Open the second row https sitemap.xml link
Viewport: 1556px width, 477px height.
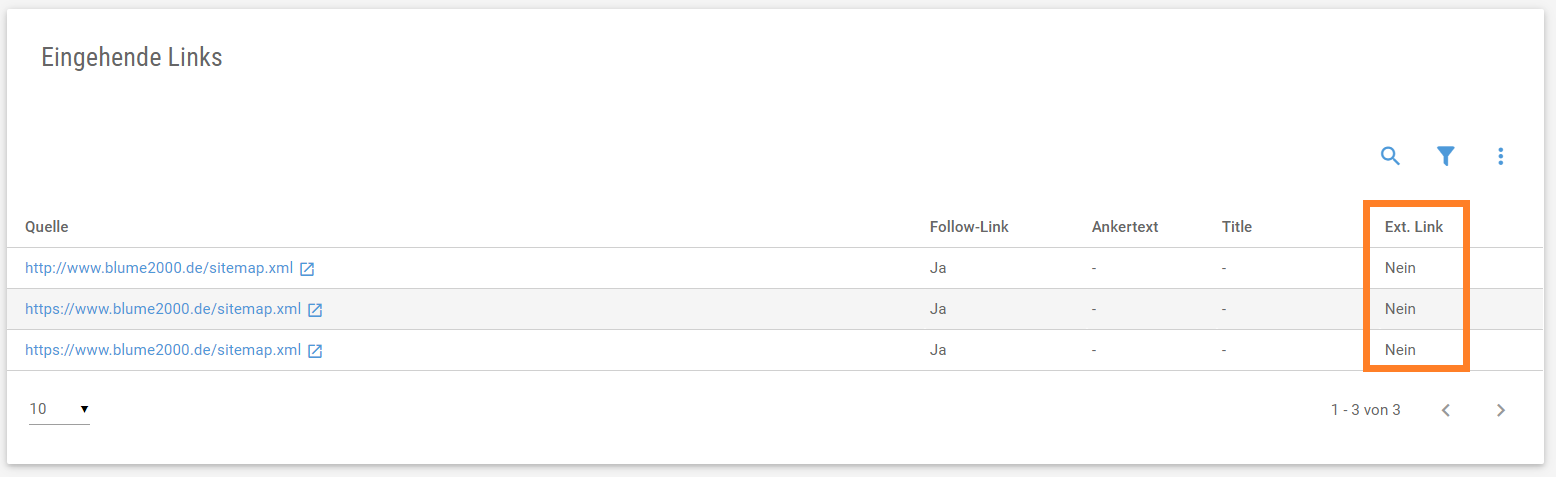(x=163, y=309)
